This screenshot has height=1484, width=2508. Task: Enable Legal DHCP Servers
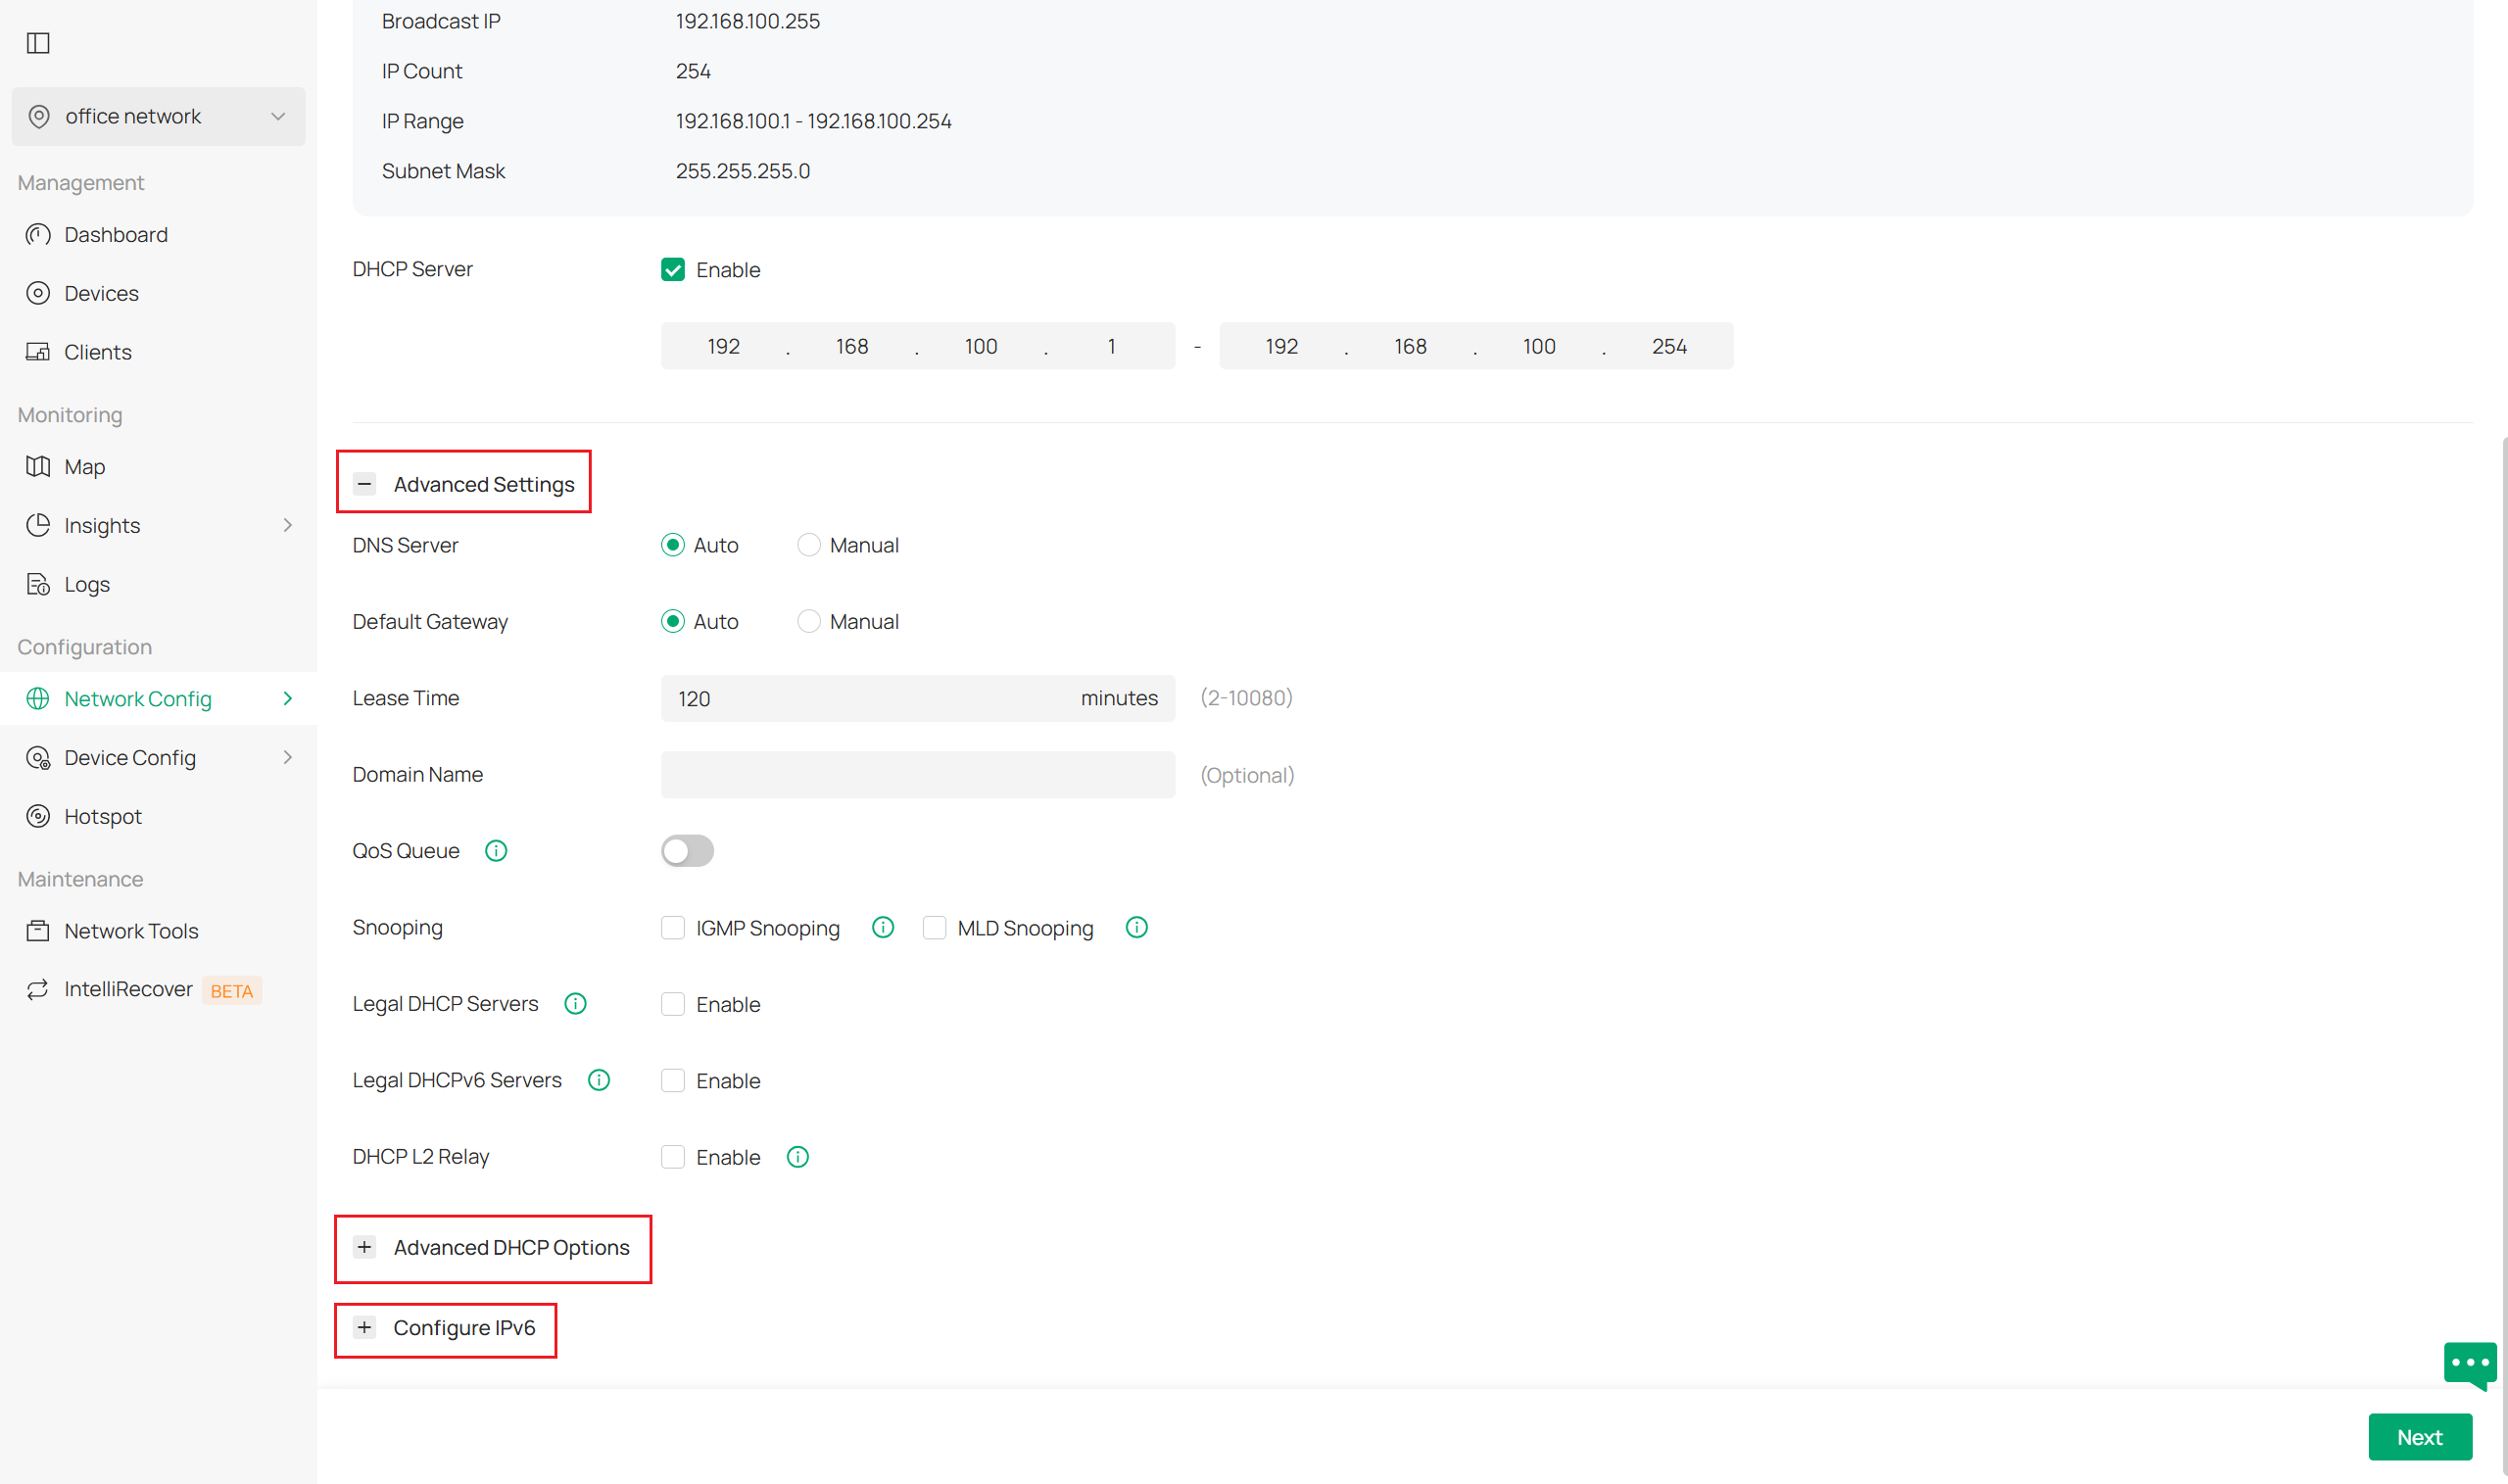pos(673,1003)
